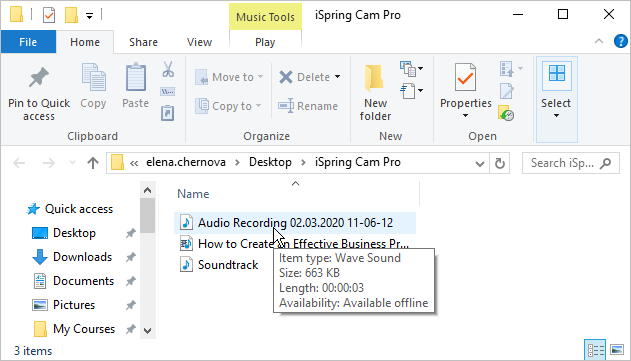Click the navigation pane scroll up arrow
This screenshot has width=631, height=361.
[x=148, y=190]
